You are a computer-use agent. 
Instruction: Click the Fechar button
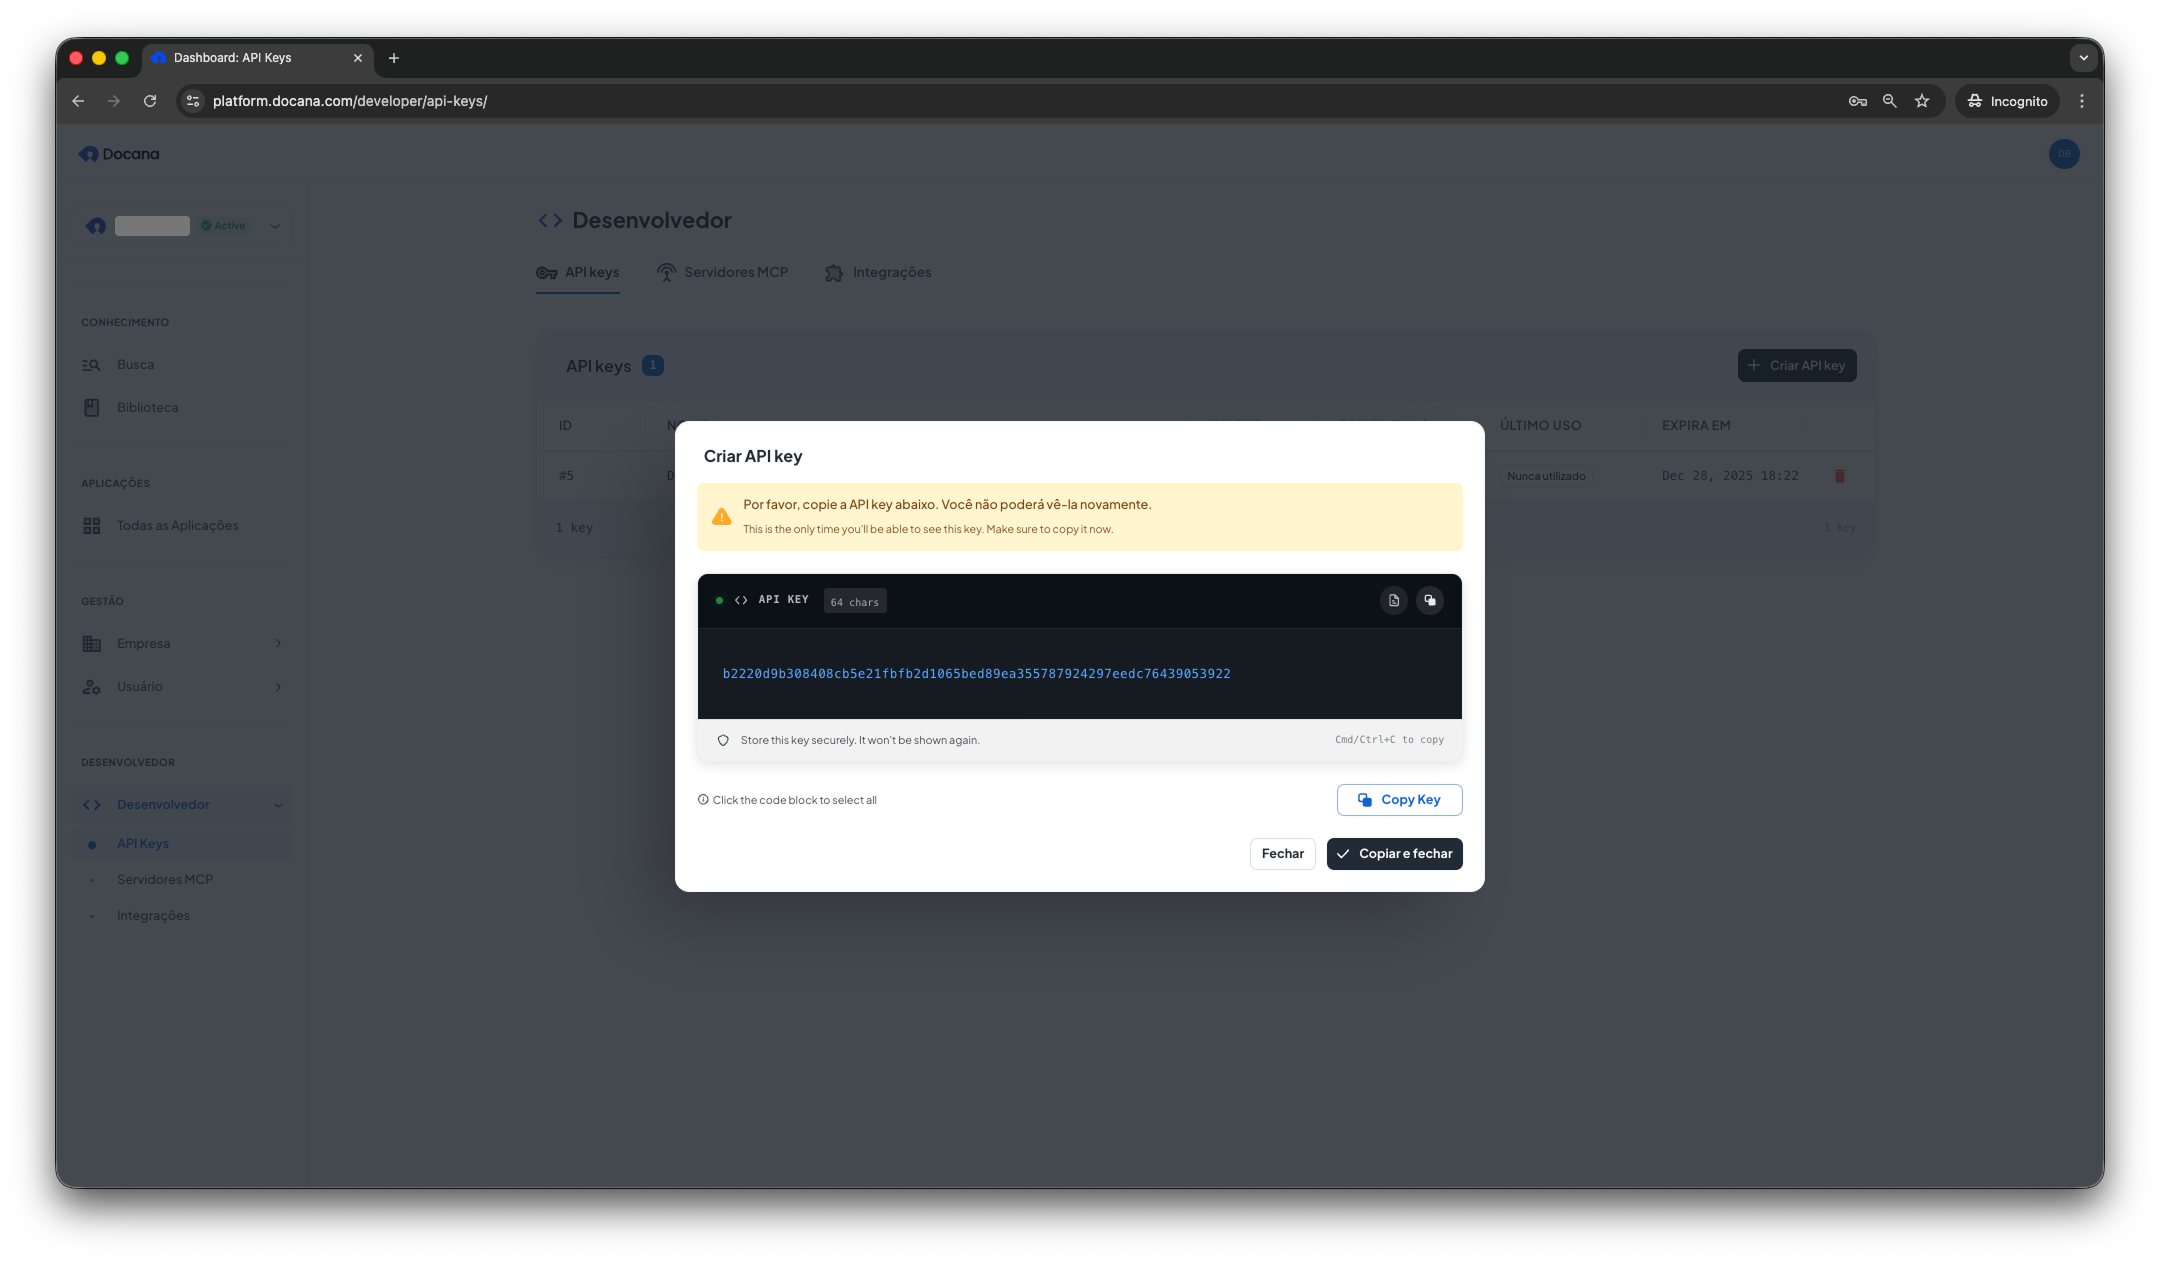pyautogui.click(x=1282, y=854)
